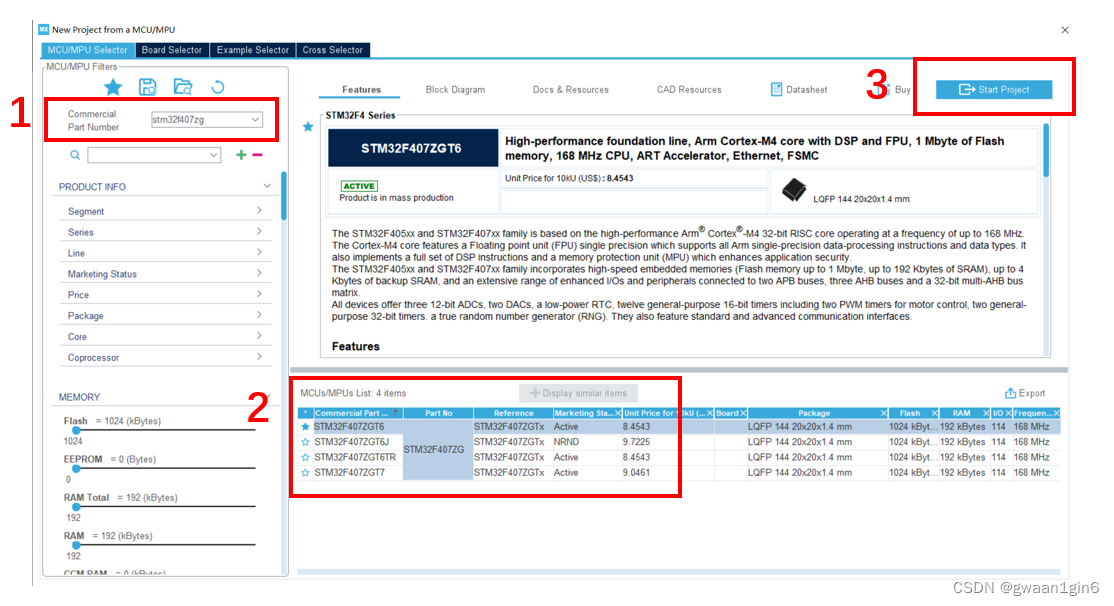Click the Export icon above the MCU list

1010,393
